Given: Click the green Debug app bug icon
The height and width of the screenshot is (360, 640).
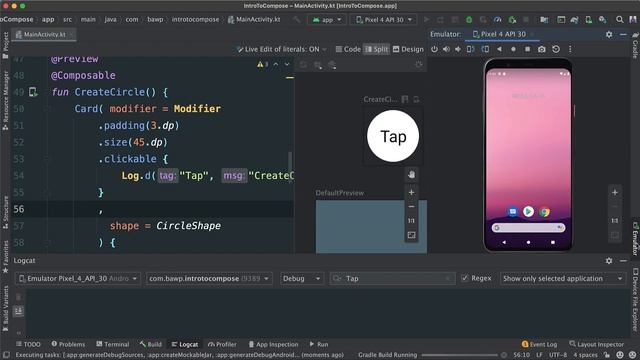Looking at the screenshot, I should pos(469,20).
